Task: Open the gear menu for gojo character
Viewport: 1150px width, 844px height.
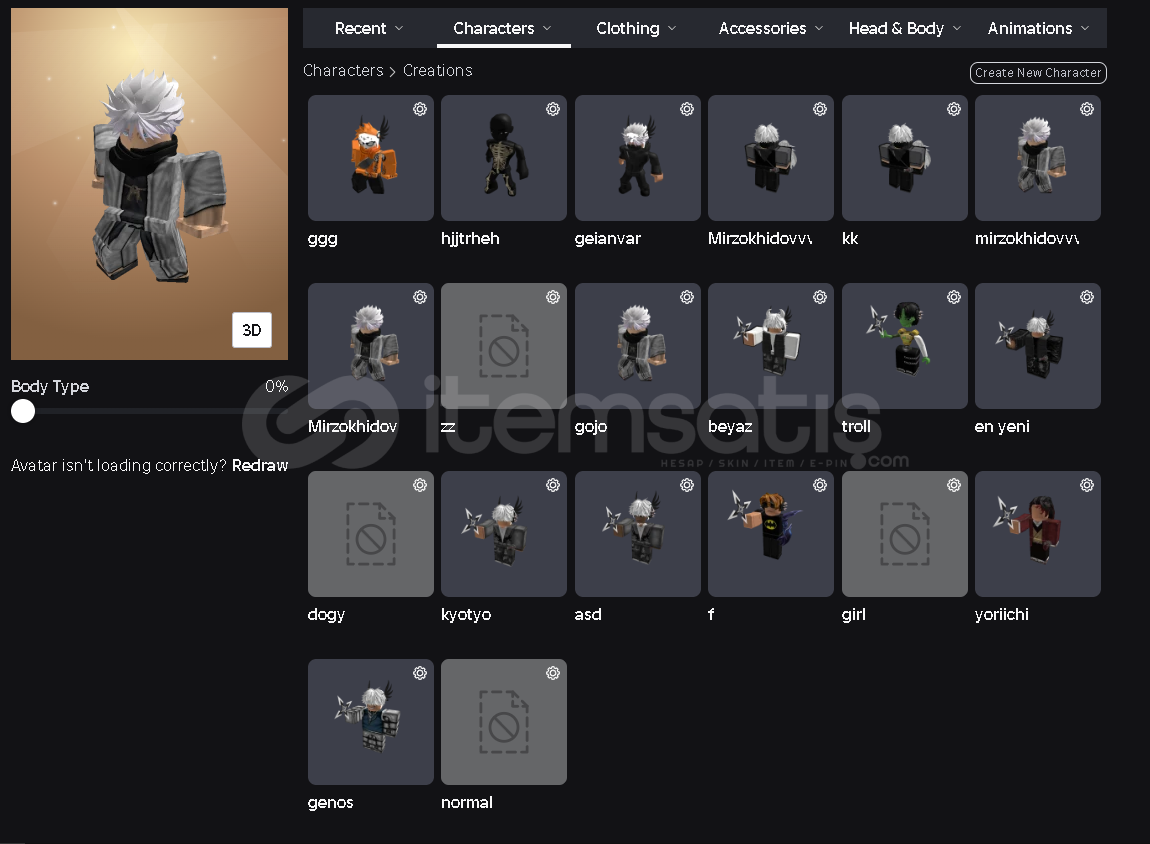Action: pos(686,297)
